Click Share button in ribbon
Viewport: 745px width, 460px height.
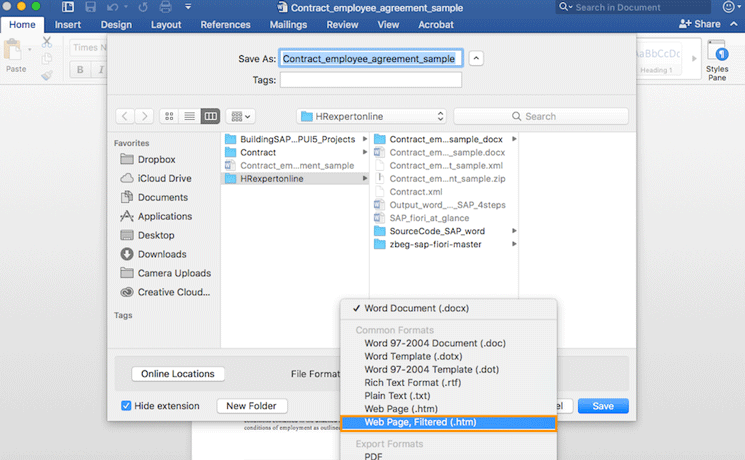pyautogui.click(x=699, y=24)
